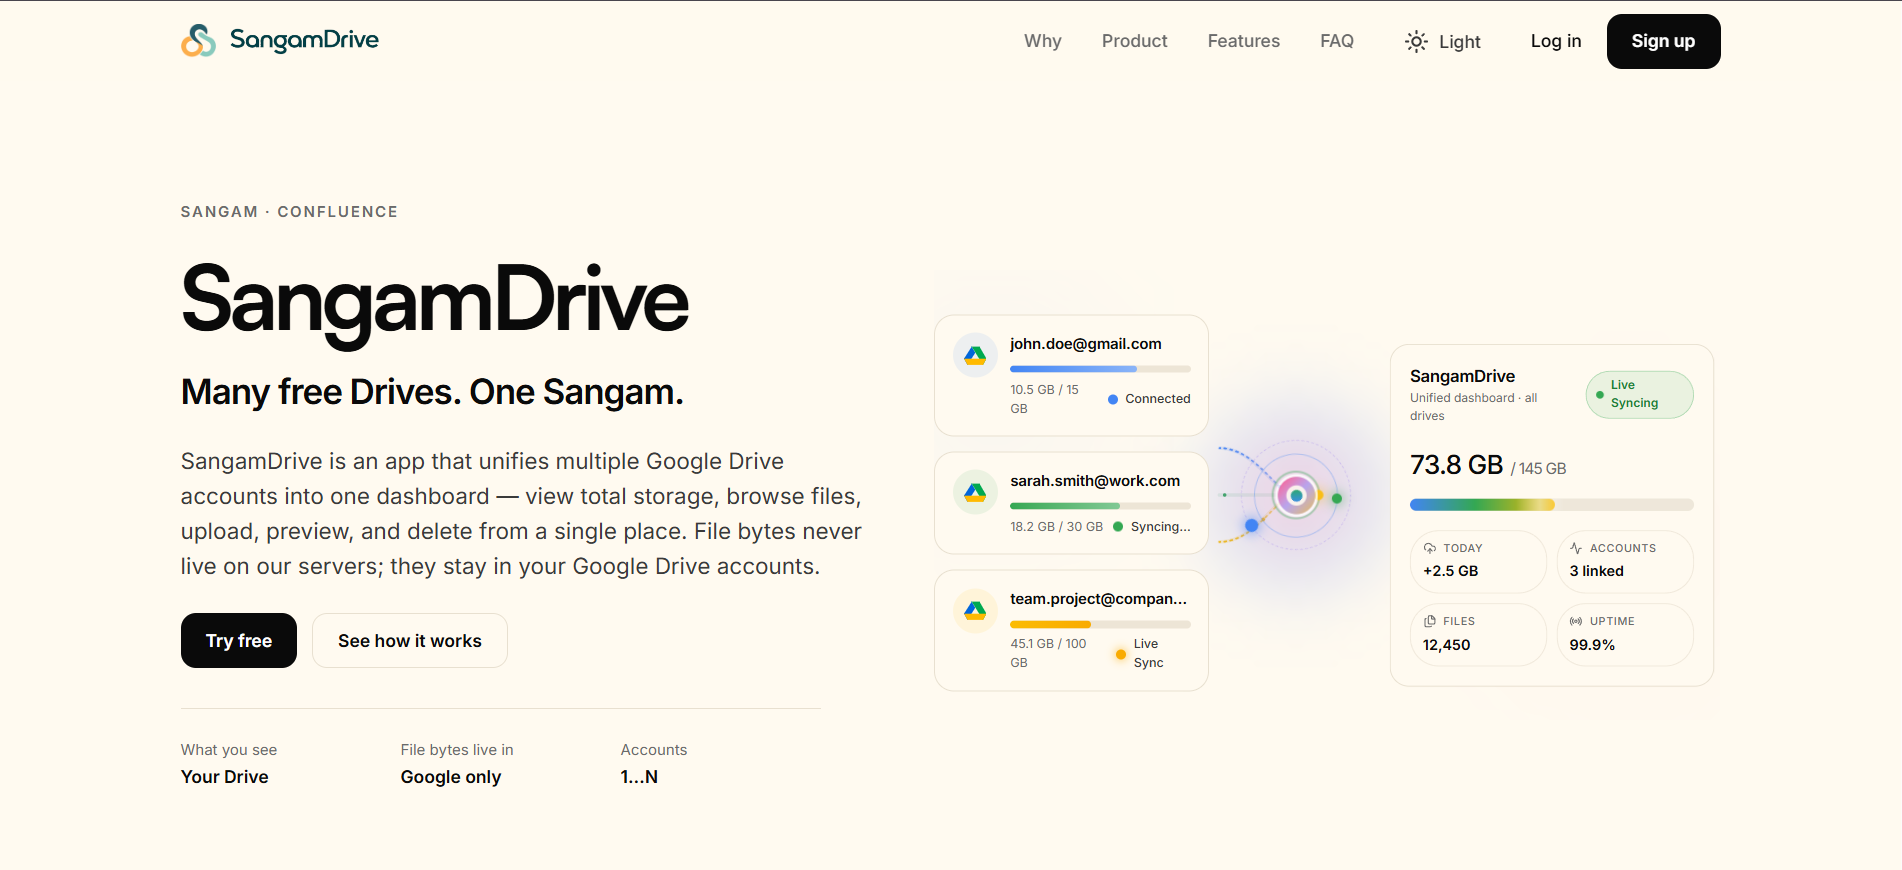The width and height of the screenshot is (1902, 870).
Task: Click 'SANGAM · CONFLUENCE' eyebrow text
Action: pyautogui.click(x=289, y=212)
